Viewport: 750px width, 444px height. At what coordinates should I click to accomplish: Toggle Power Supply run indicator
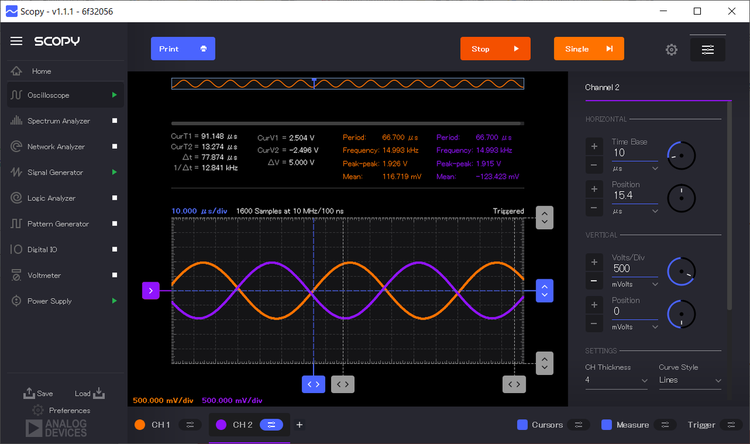114,300
